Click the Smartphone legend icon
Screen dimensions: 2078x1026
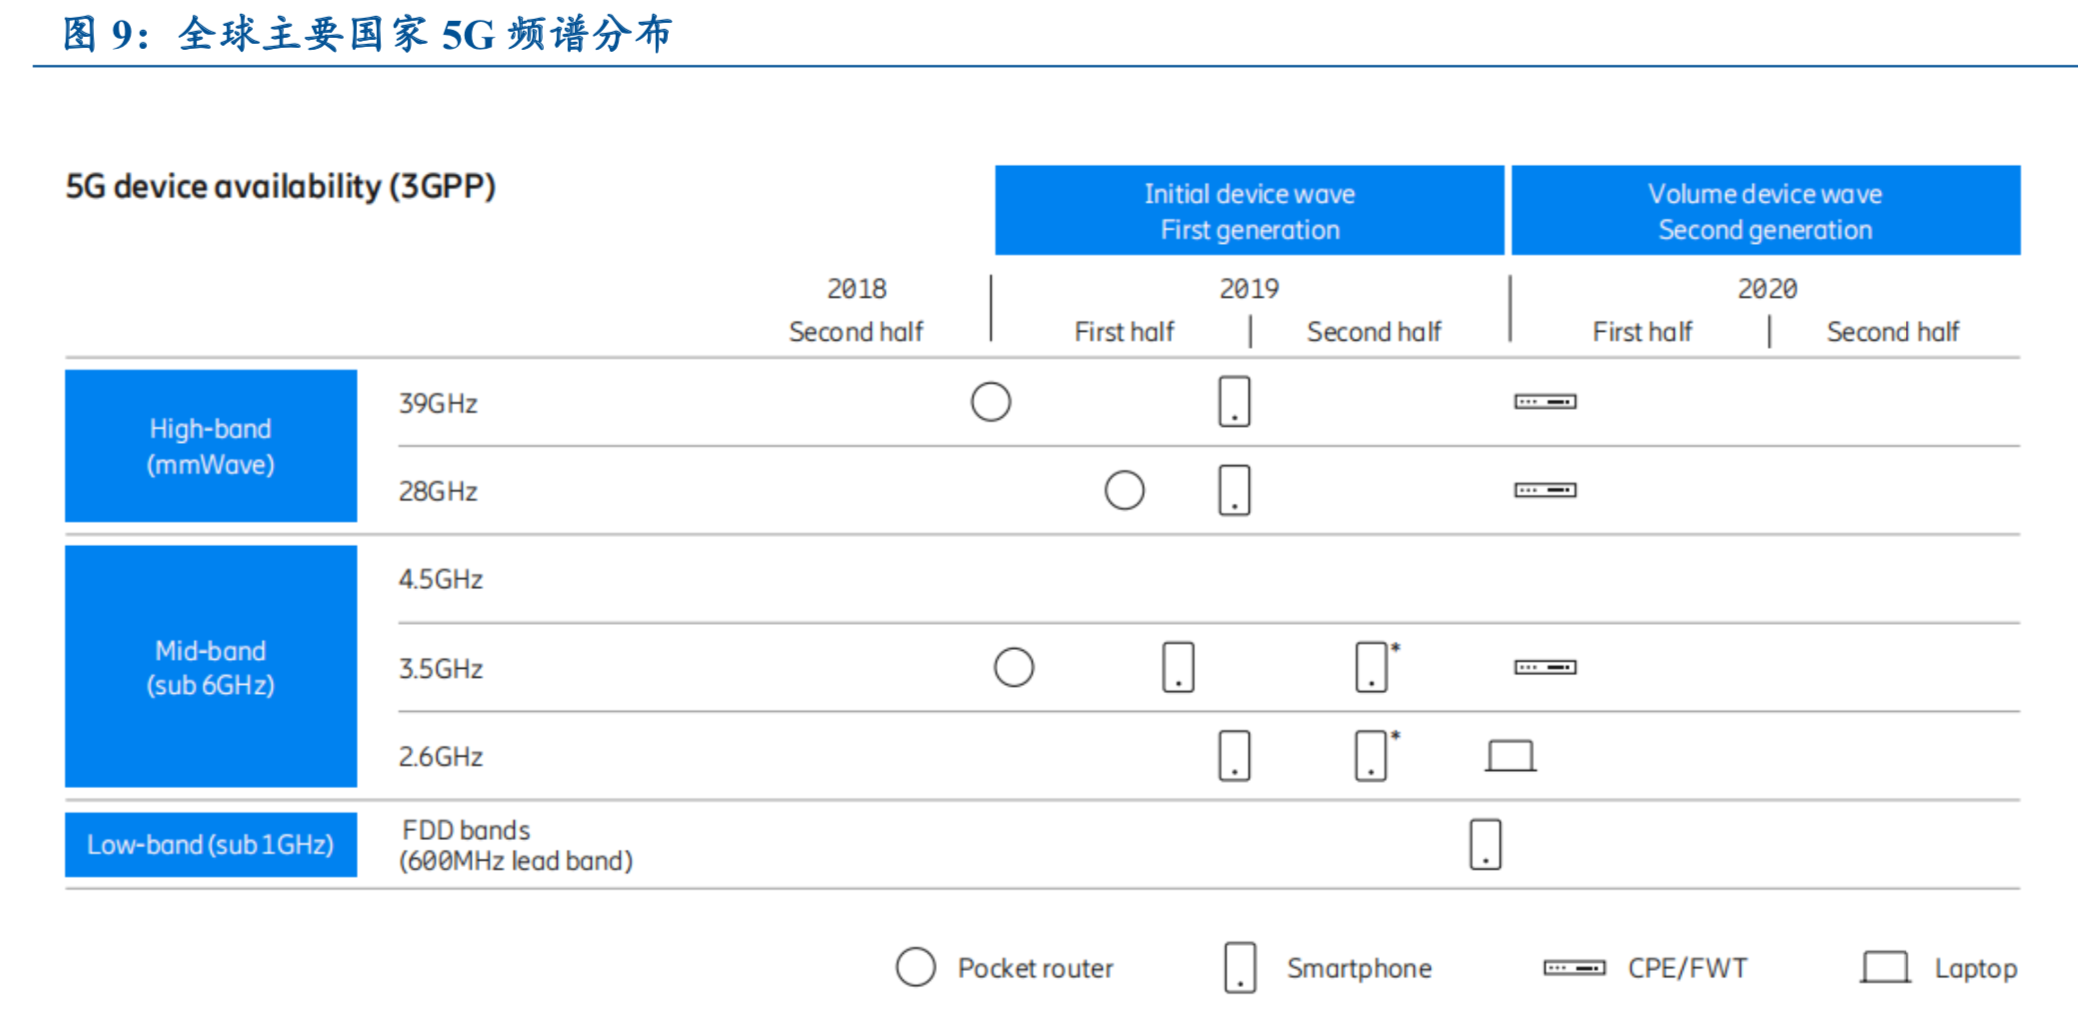click(1240, 967)
